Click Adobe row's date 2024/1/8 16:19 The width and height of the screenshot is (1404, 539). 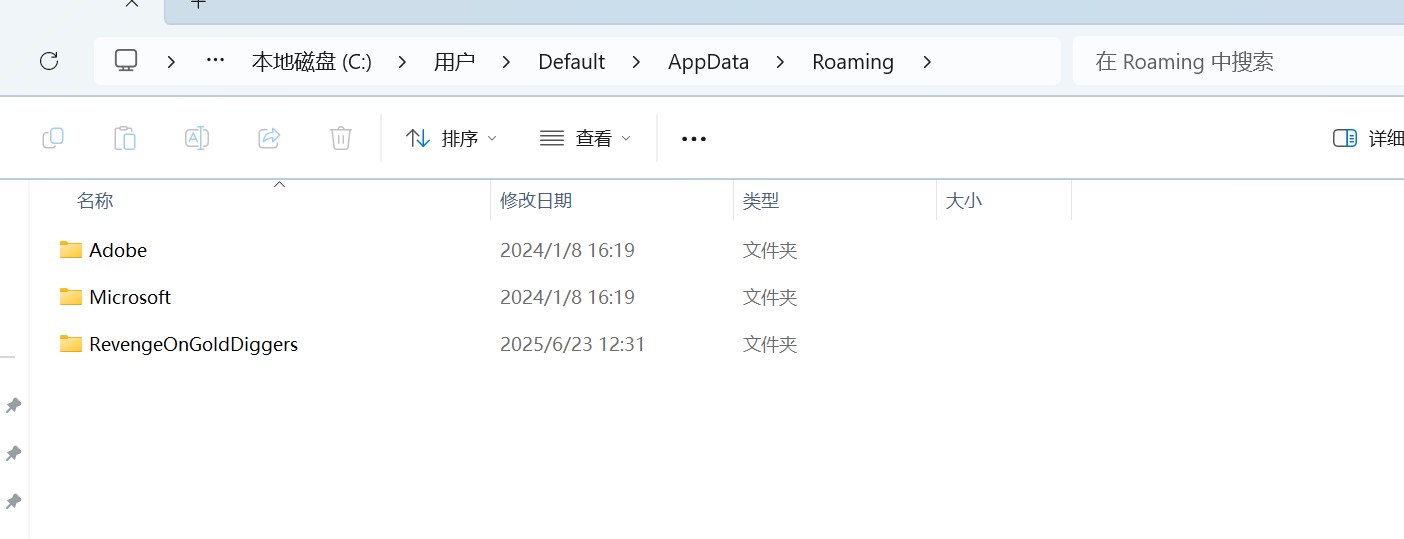coord(567,250)
